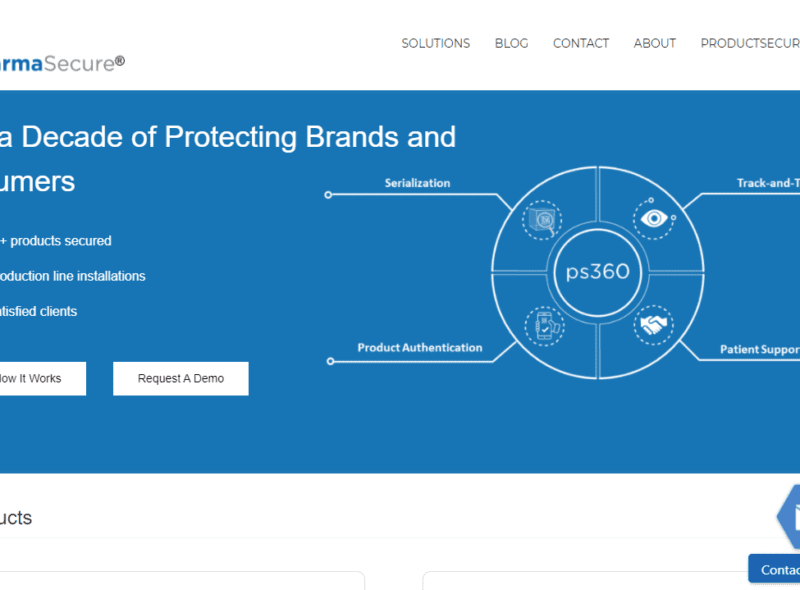Select the Product Authentication label
The width and height of the screenshot is (800, 590).
point(419,348)
